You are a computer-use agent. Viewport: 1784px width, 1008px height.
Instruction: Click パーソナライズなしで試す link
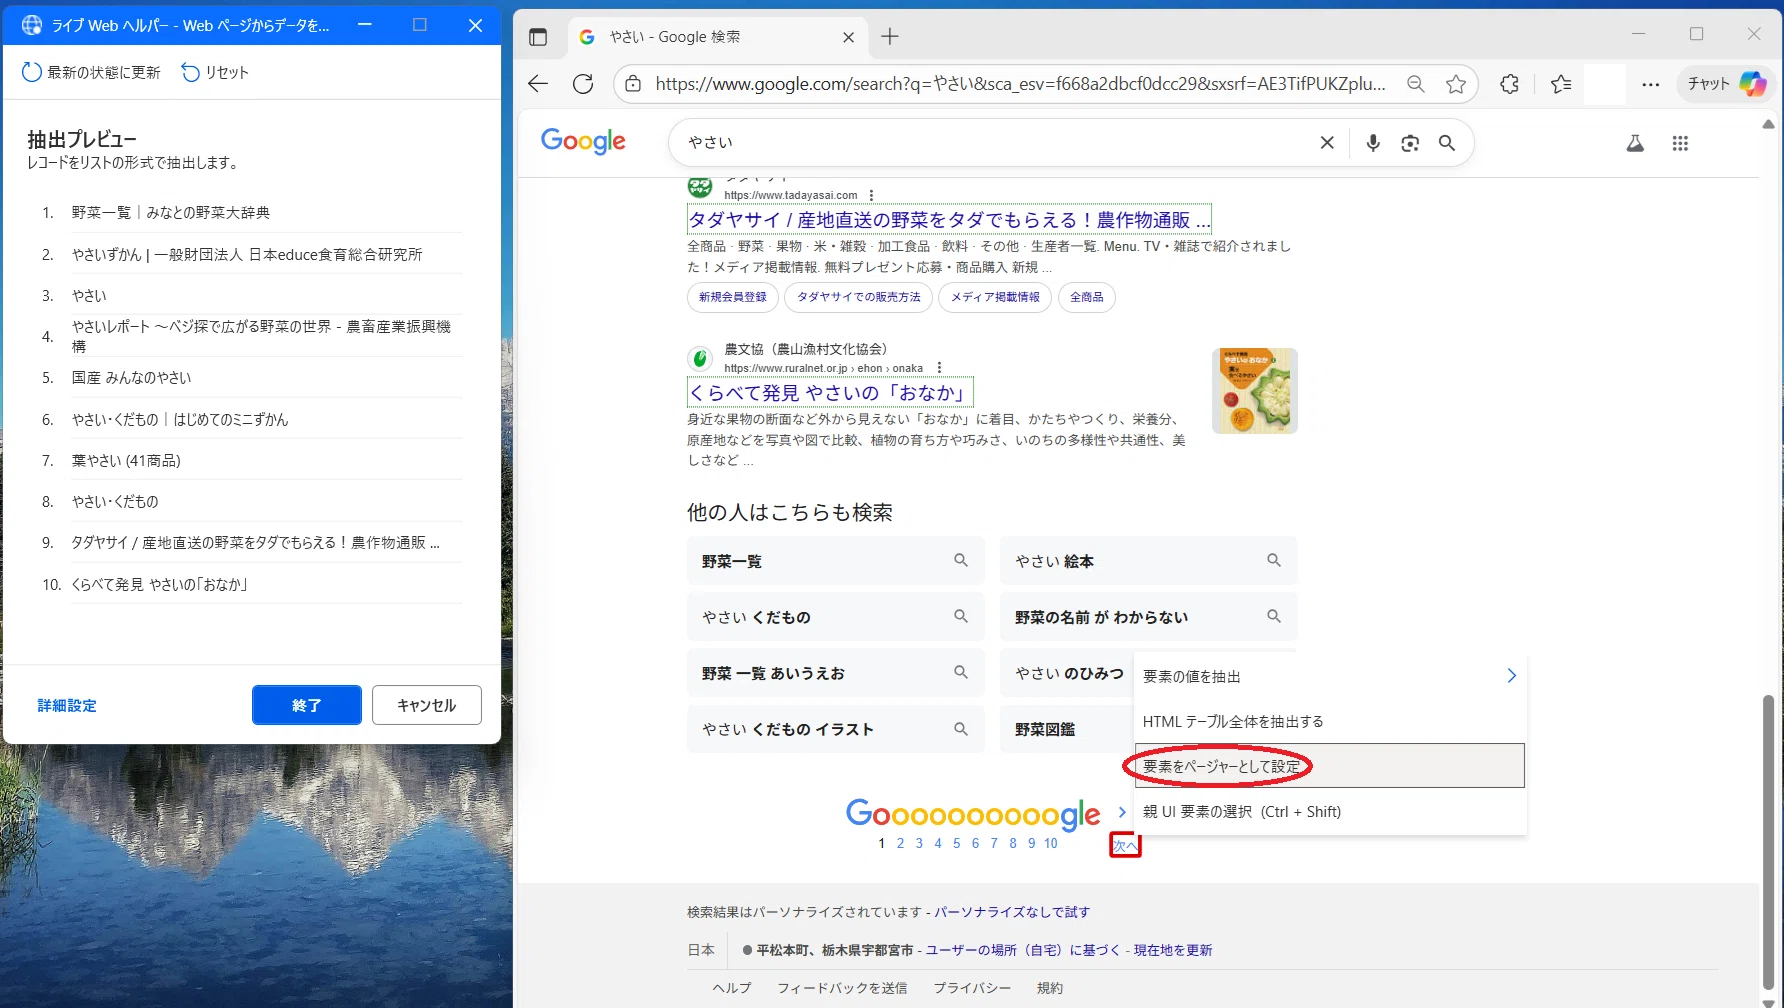click(x=1012, y=912)
